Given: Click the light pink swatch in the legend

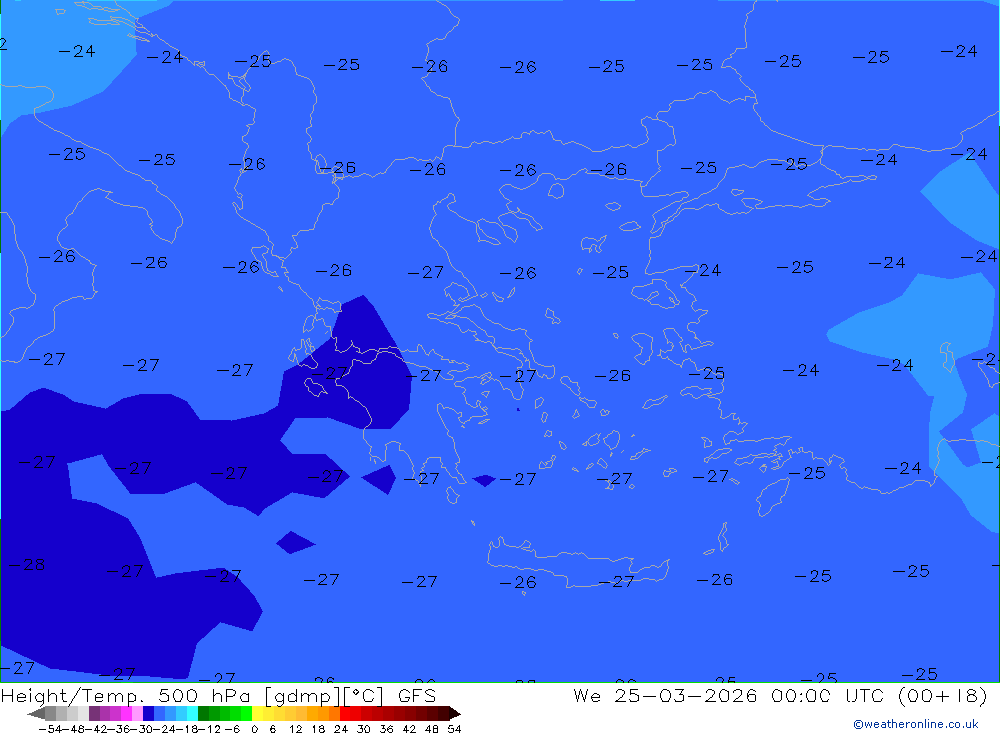Looking at the screenshot, I should (137, 713).
